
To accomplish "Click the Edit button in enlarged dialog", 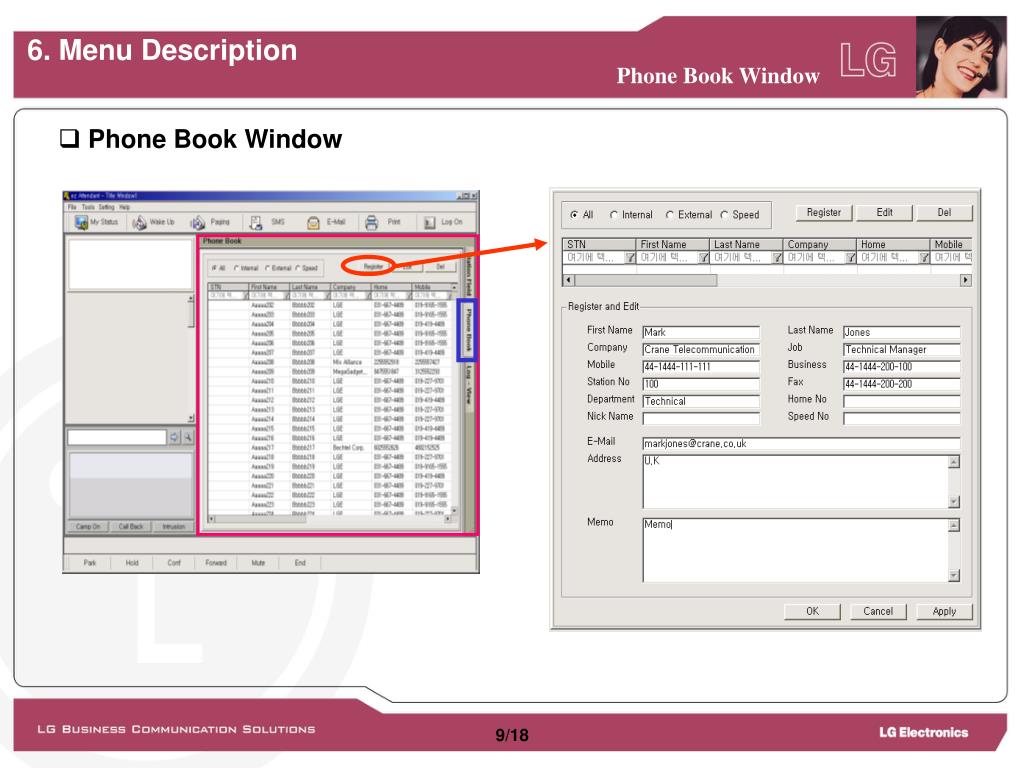I will (x=884, y=212).
